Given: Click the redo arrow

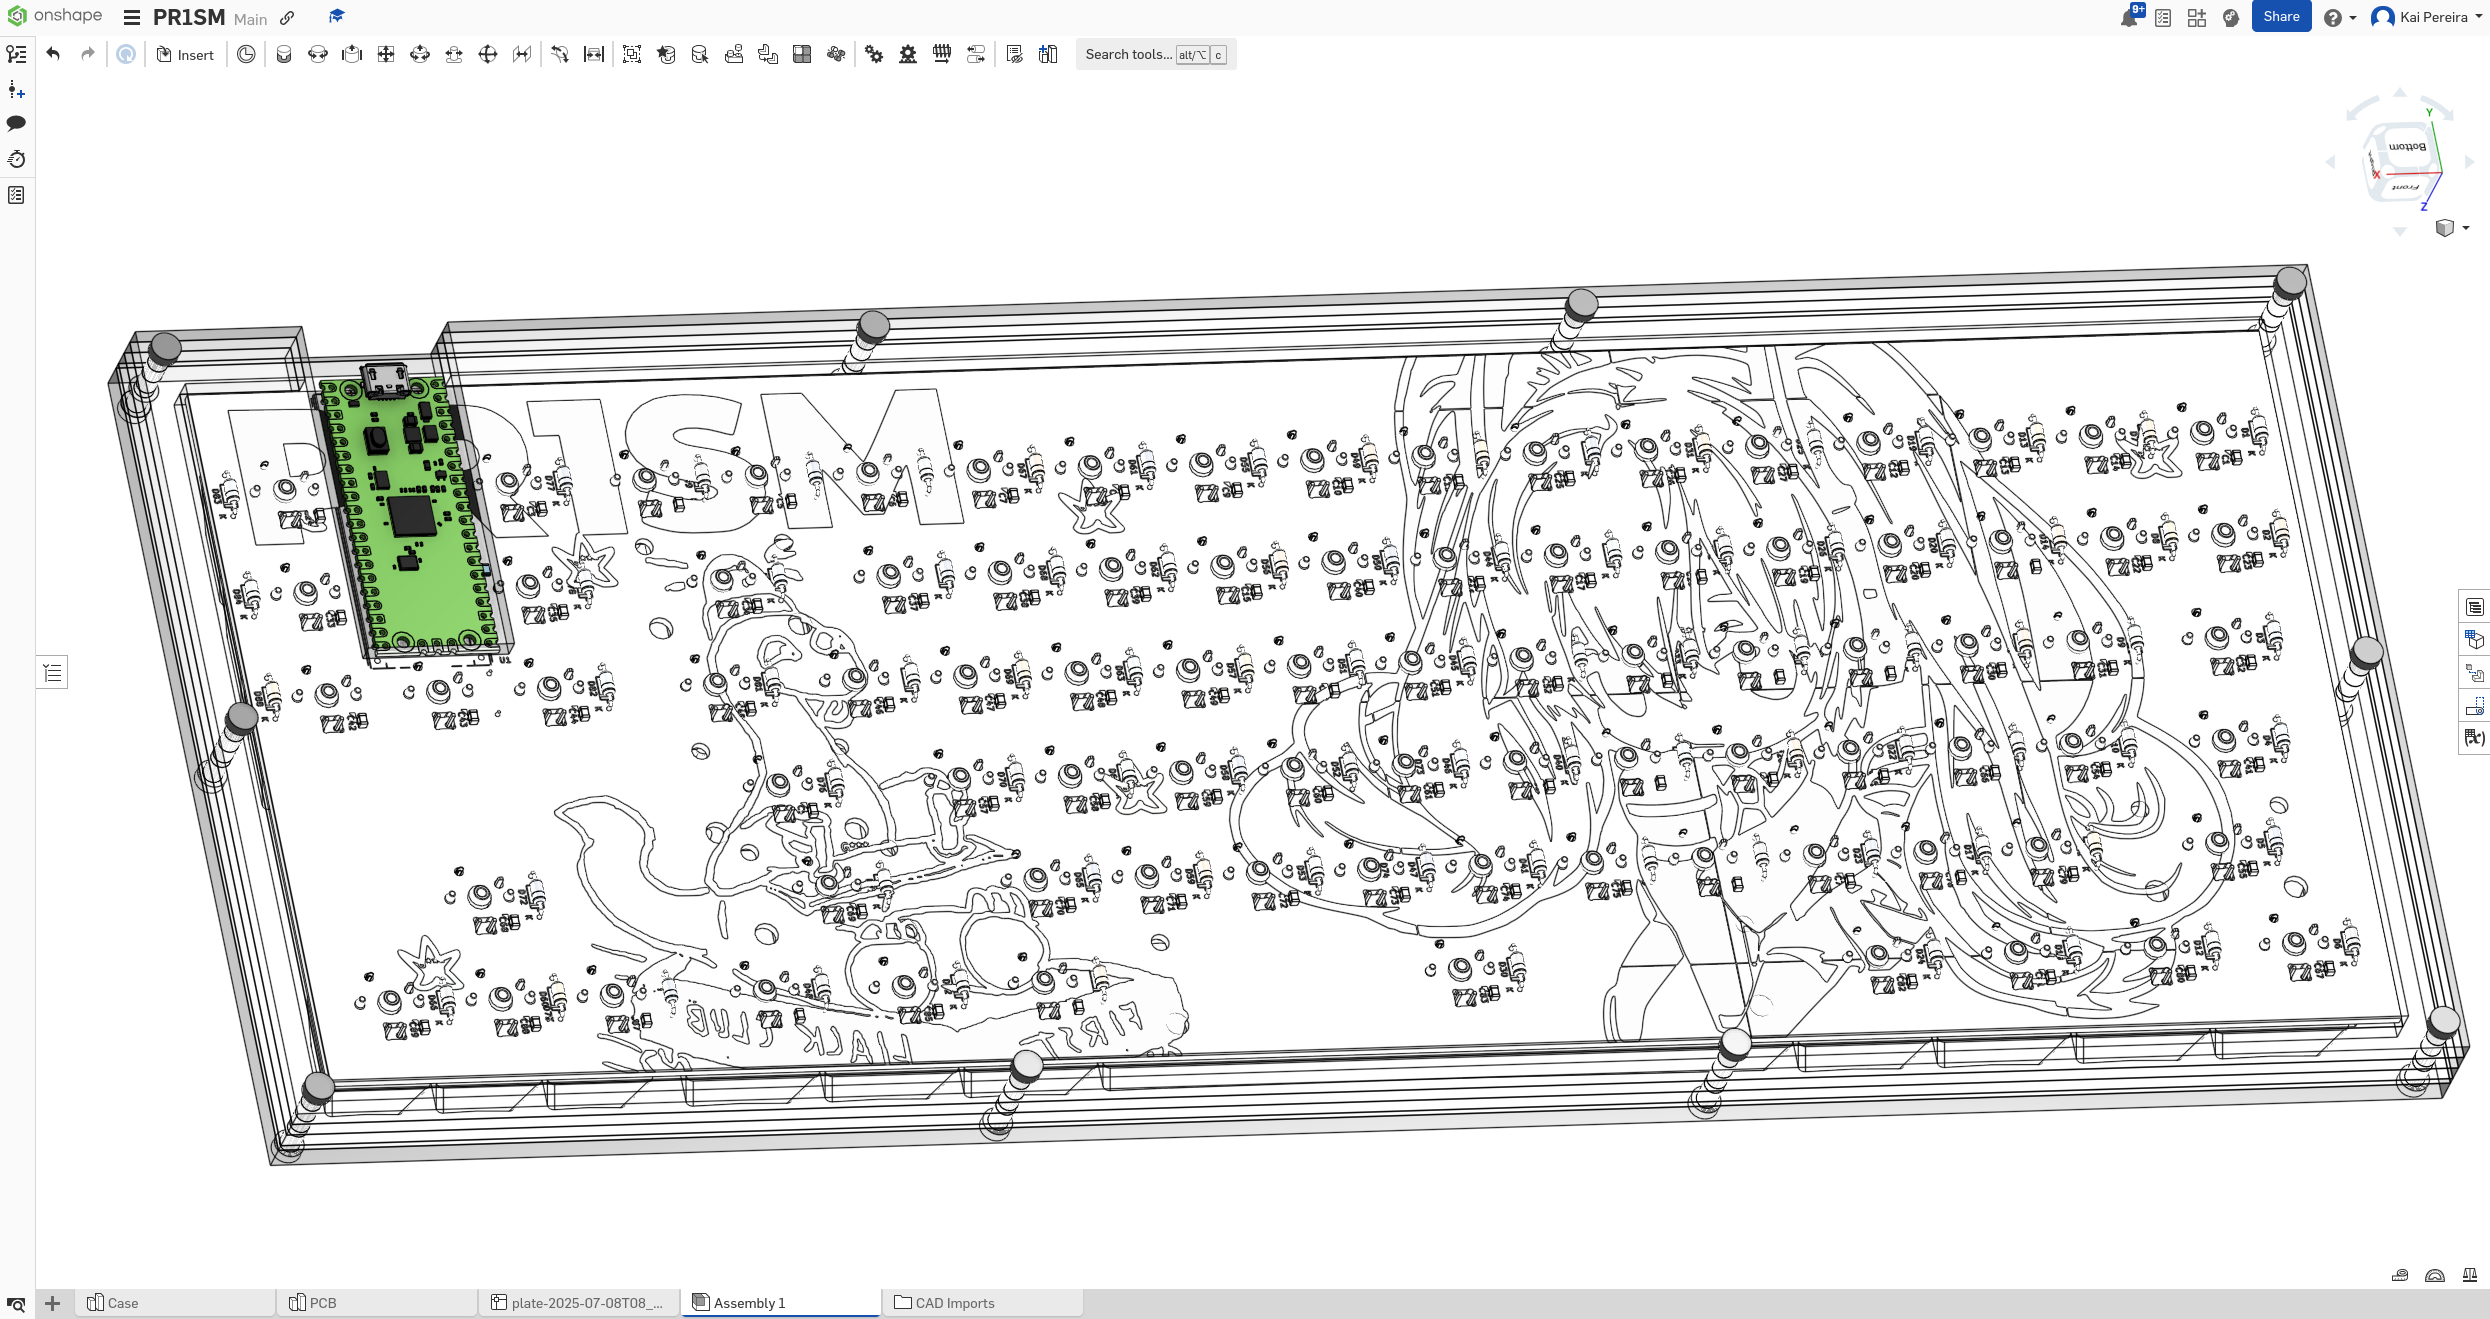Looking at the screenshot, I should pyautogui.click(x=88, y=54).
